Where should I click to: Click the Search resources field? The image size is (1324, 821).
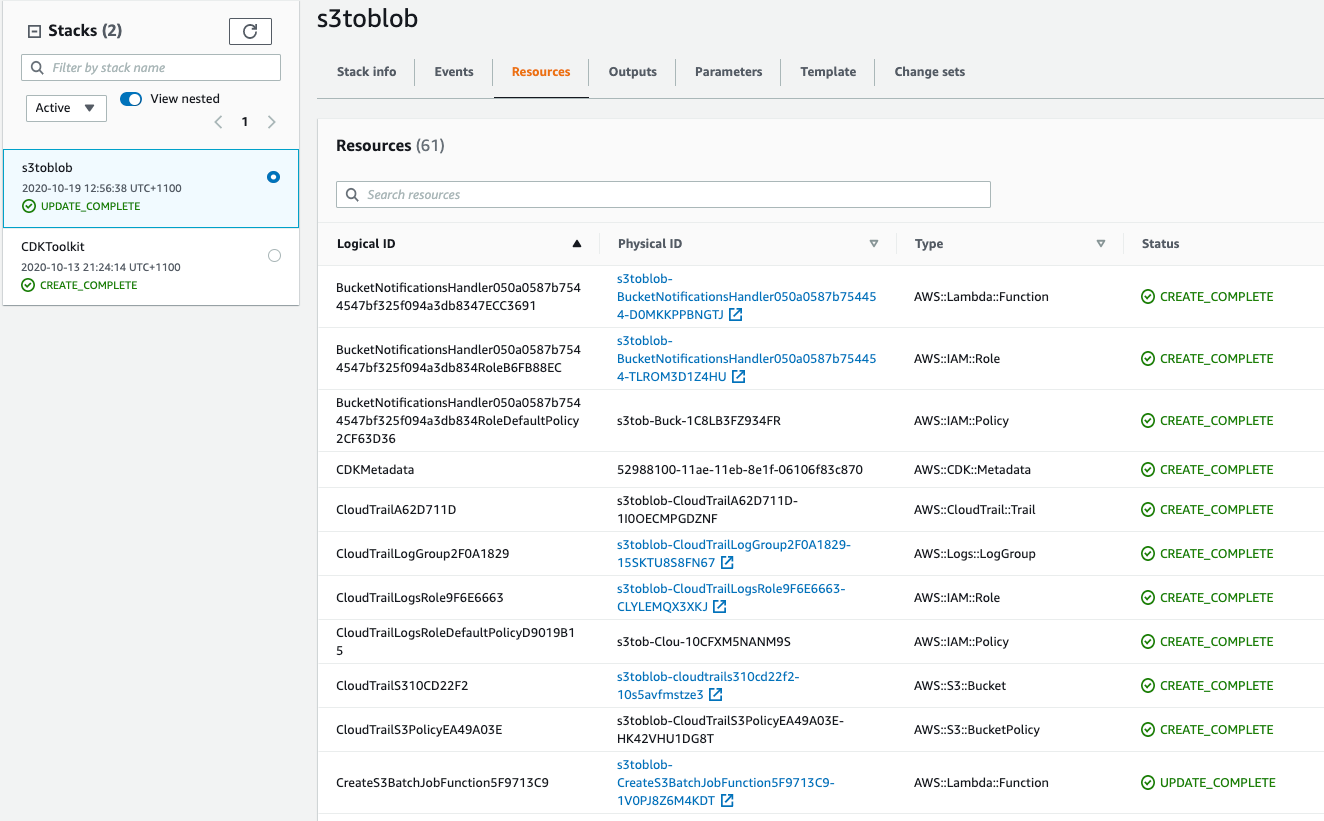point(663,195)
